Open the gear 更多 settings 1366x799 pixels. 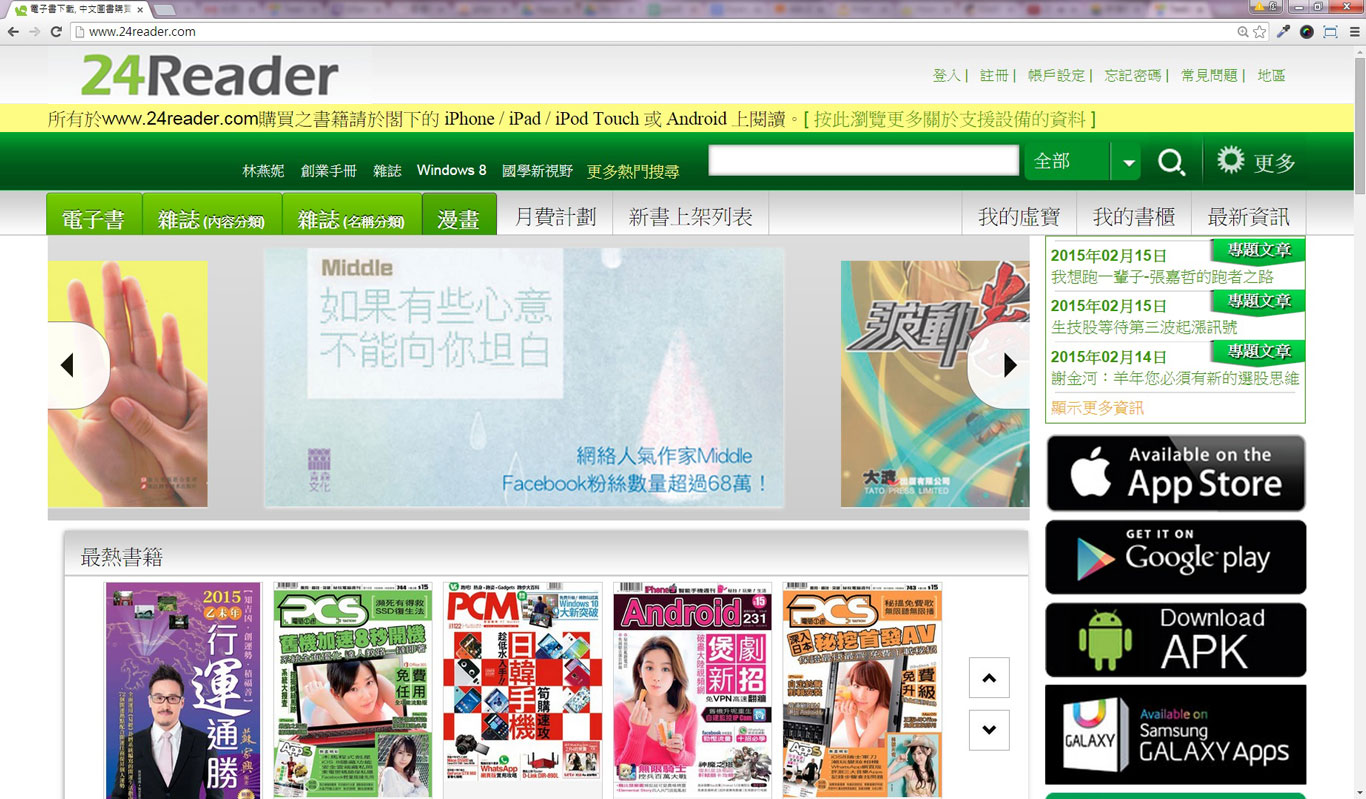(1254, 162)
